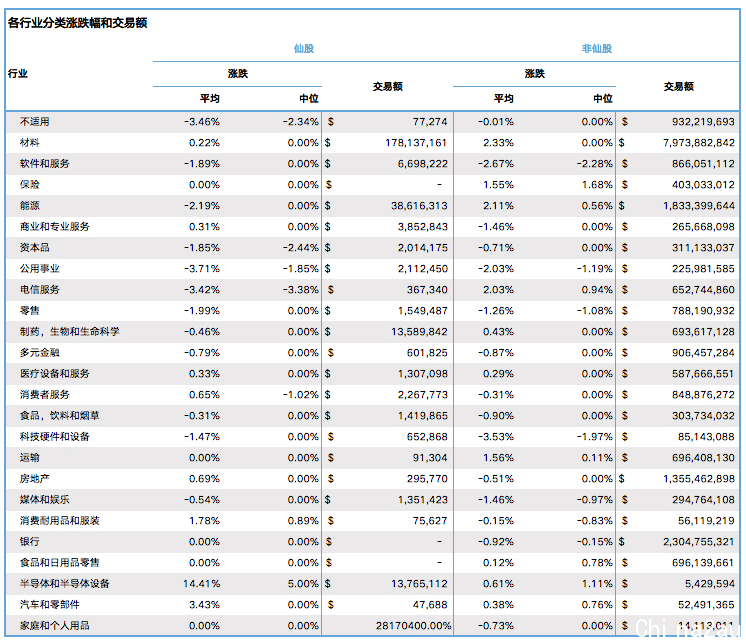Viewport: 746px width, 641px height.
Task: Select the 多元金融 row label
Action: [39, 353]
